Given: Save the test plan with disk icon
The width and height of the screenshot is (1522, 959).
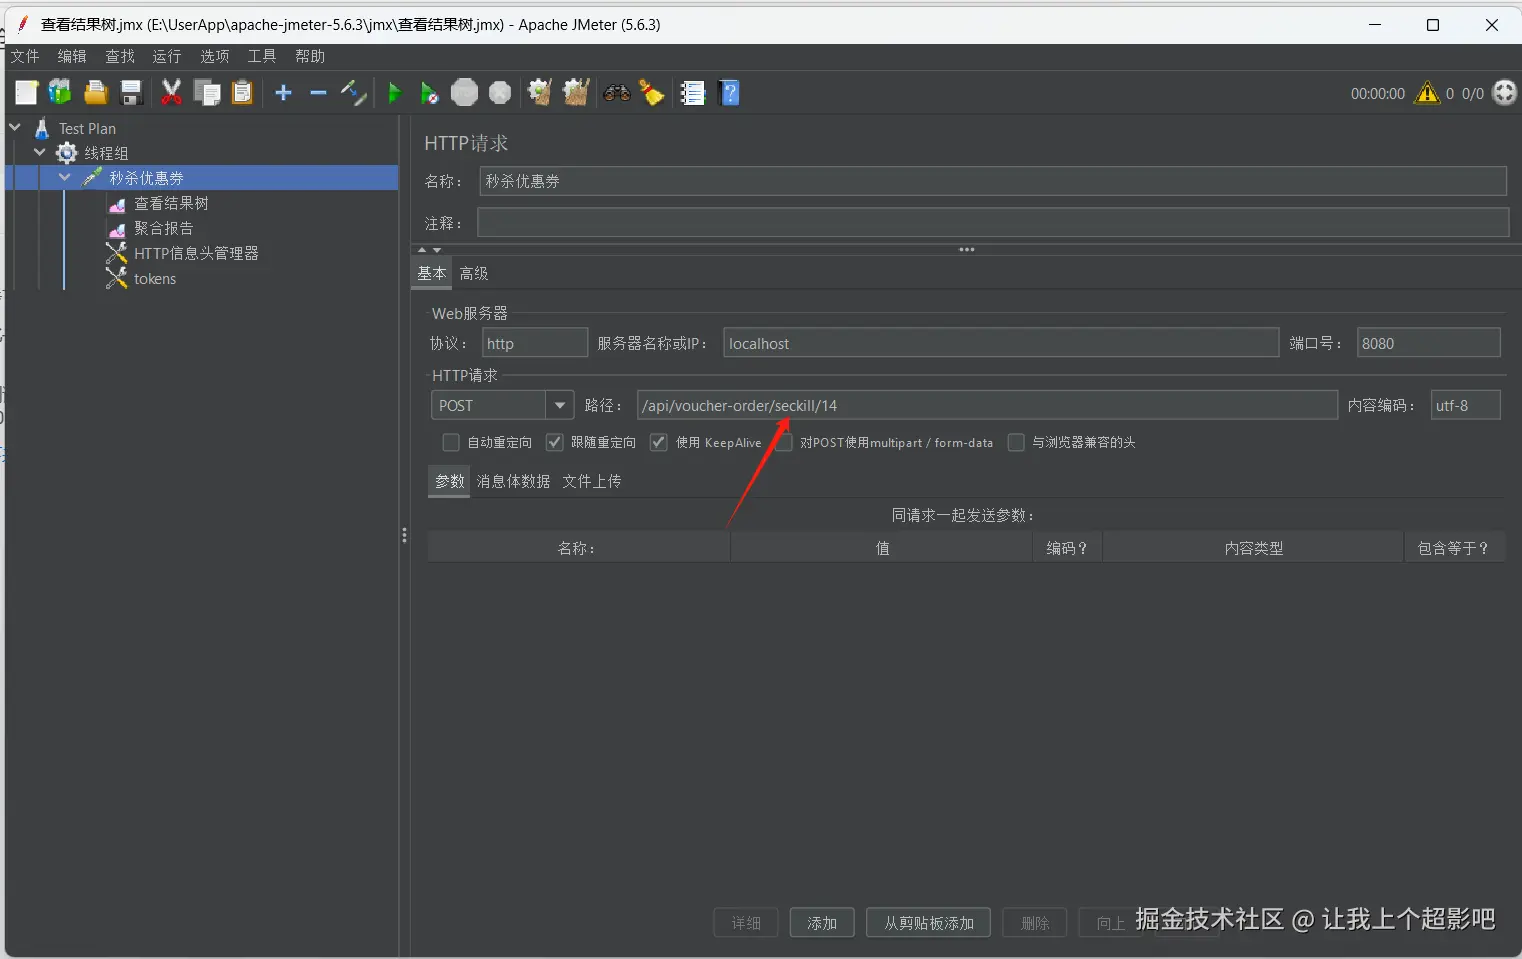Looking at the screenshot, I should click(x=131, y=93).
